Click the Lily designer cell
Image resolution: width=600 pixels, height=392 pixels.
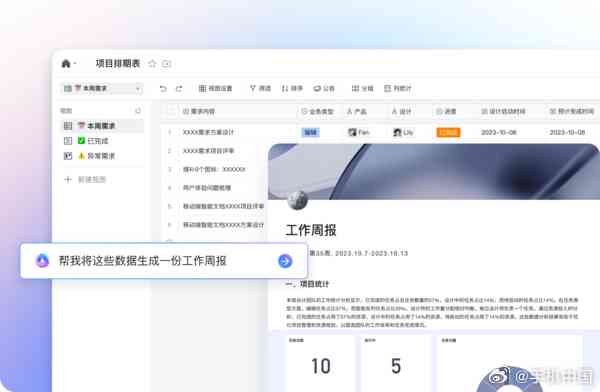pyautogui.click(x=403, y=132)
